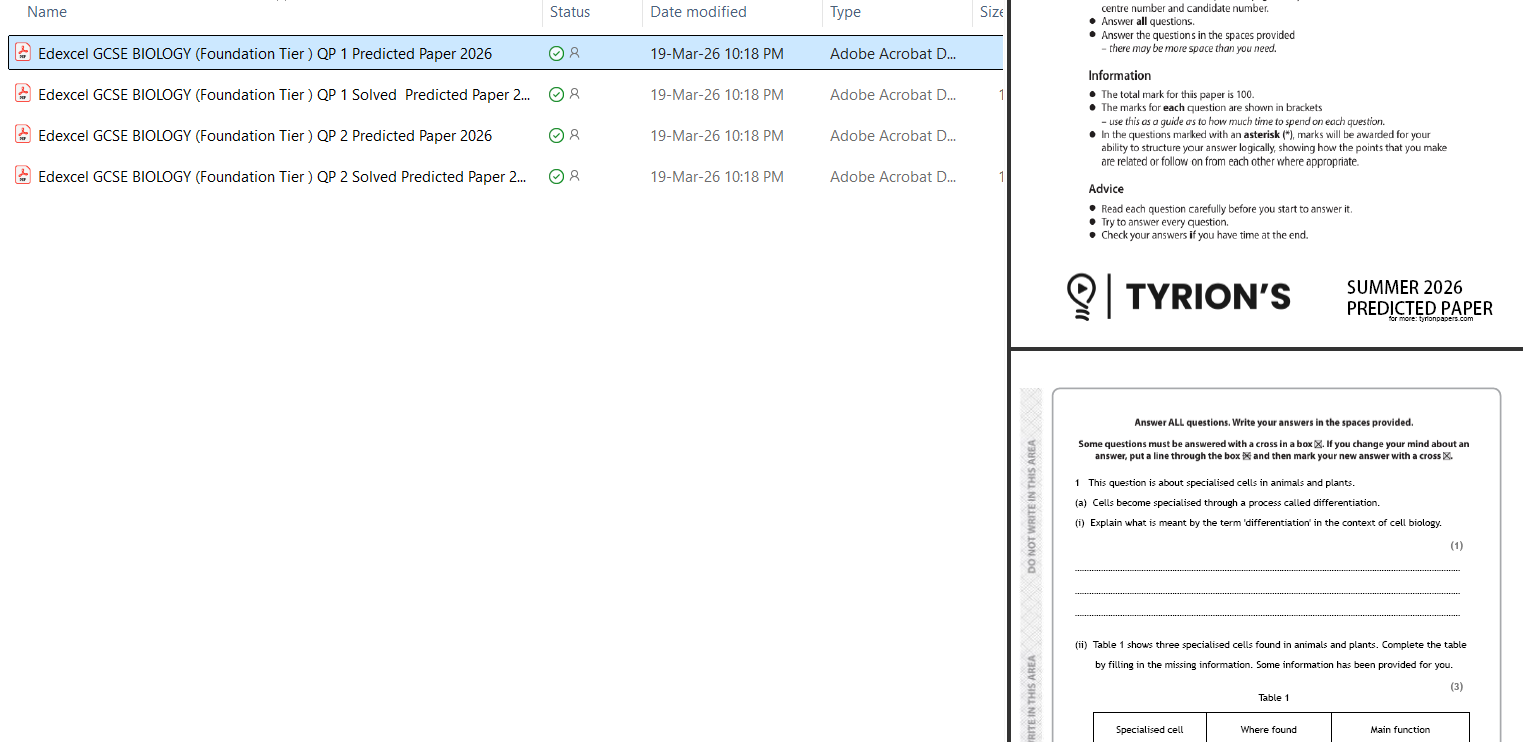Click the Size column header
This screenshot has width=1523, height=742.
click(x=990, y=12)
